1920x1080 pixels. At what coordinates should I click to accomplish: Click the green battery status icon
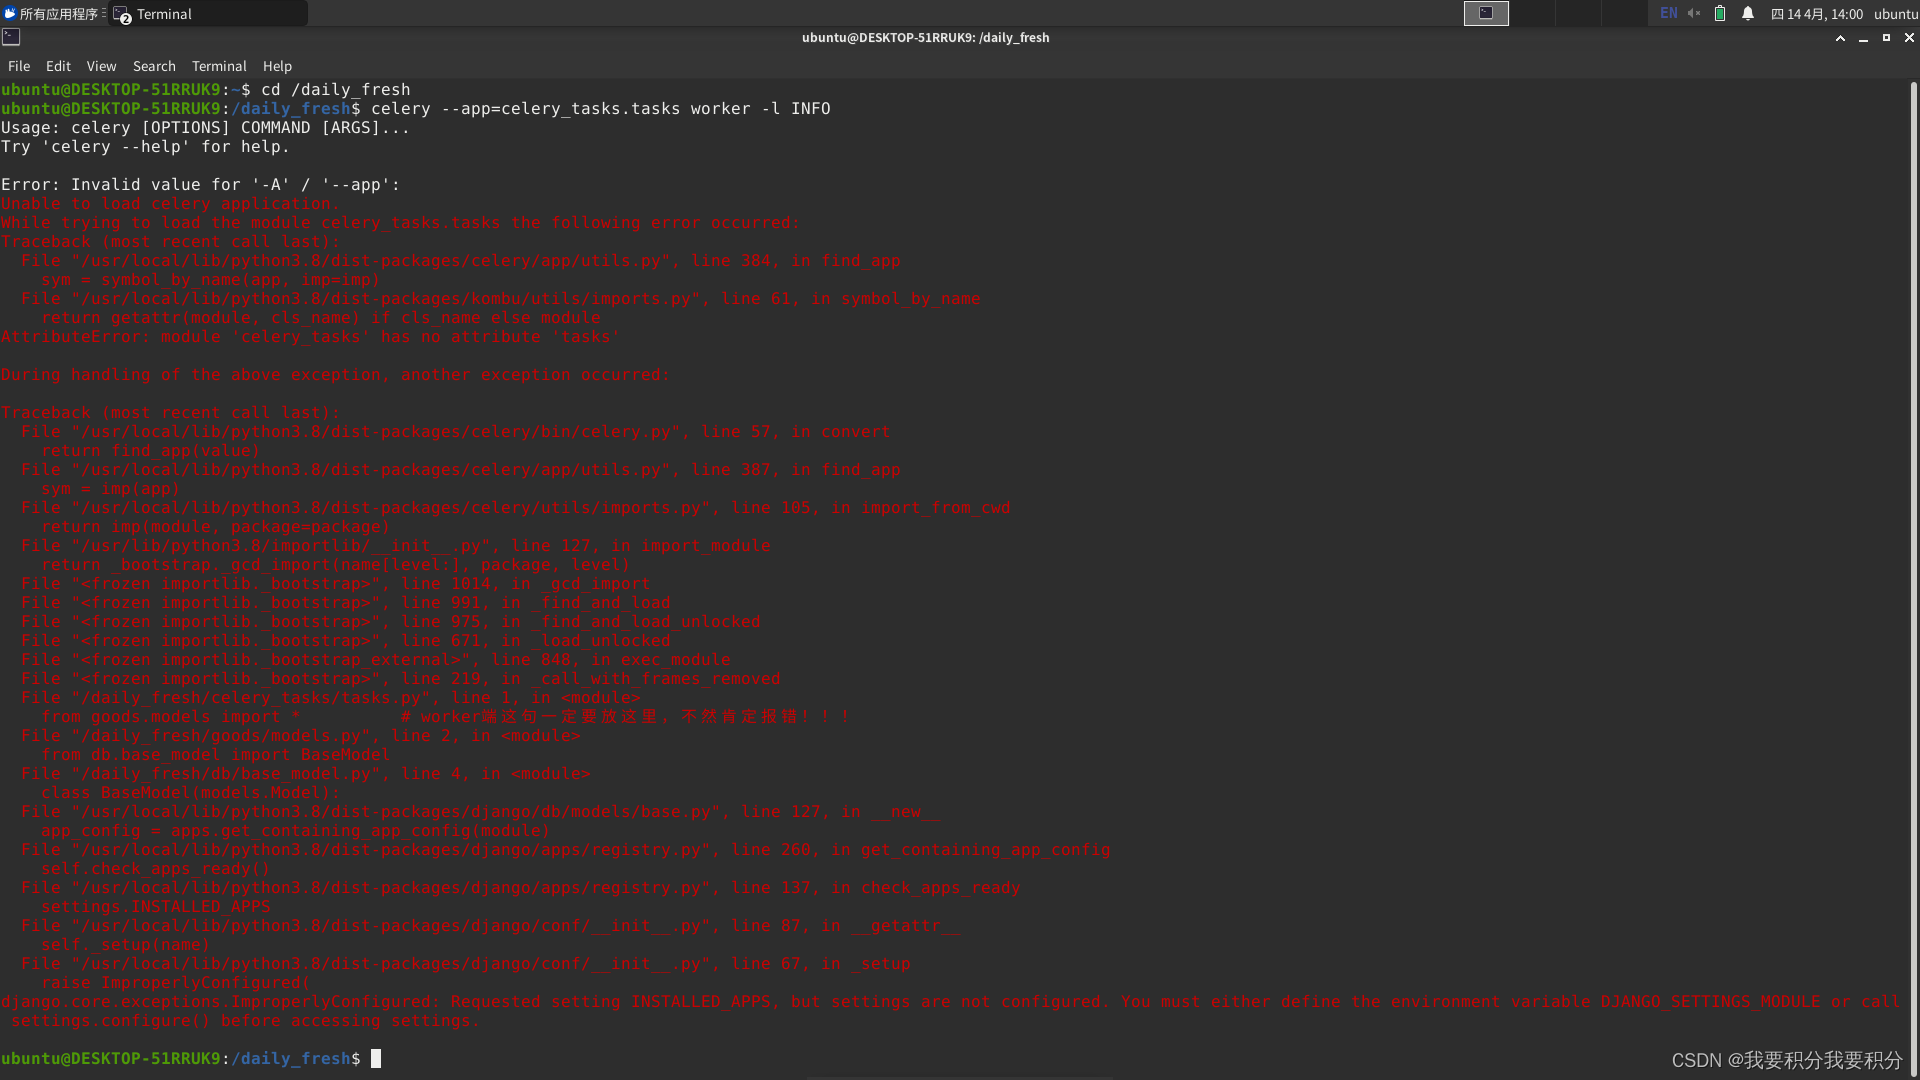(1720, 13)
